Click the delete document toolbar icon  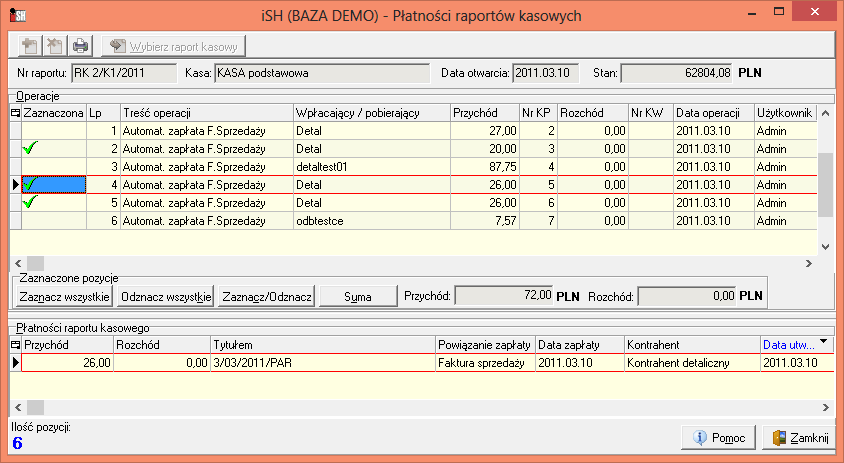pos(54,46)
